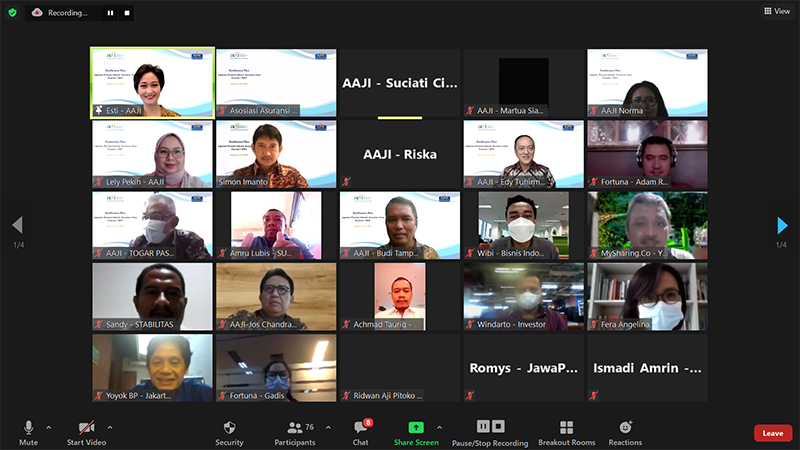Select the Yoyok BP - Jakart... tile
The width and height of the screenshot is (800, 450).
coord(153,368)
